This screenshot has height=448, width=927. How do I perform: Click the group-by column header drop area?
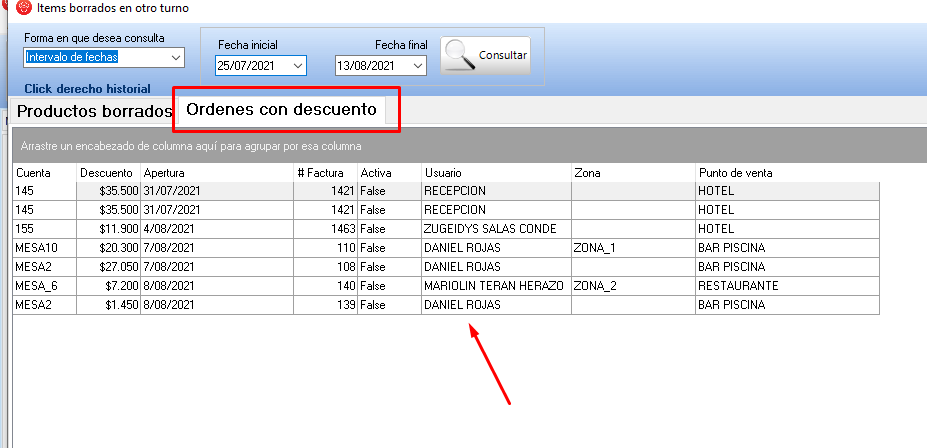(x=470, y=146)
